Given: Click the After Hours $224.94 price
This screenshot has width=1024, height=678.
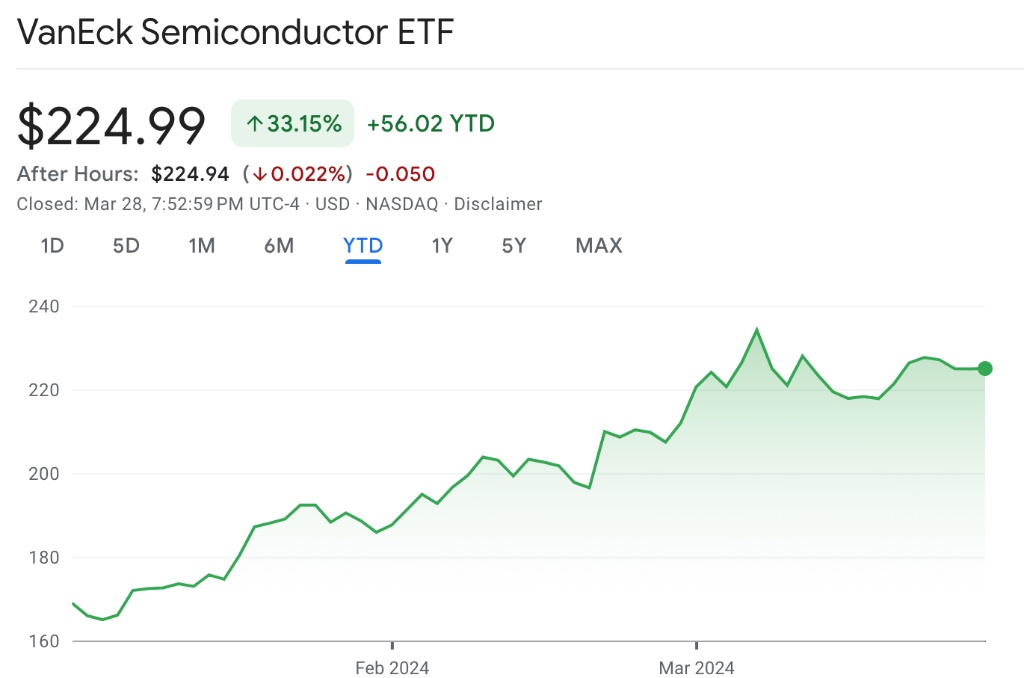Looking at the screenshot, I should pyautogui.click(x=190, y=174).
